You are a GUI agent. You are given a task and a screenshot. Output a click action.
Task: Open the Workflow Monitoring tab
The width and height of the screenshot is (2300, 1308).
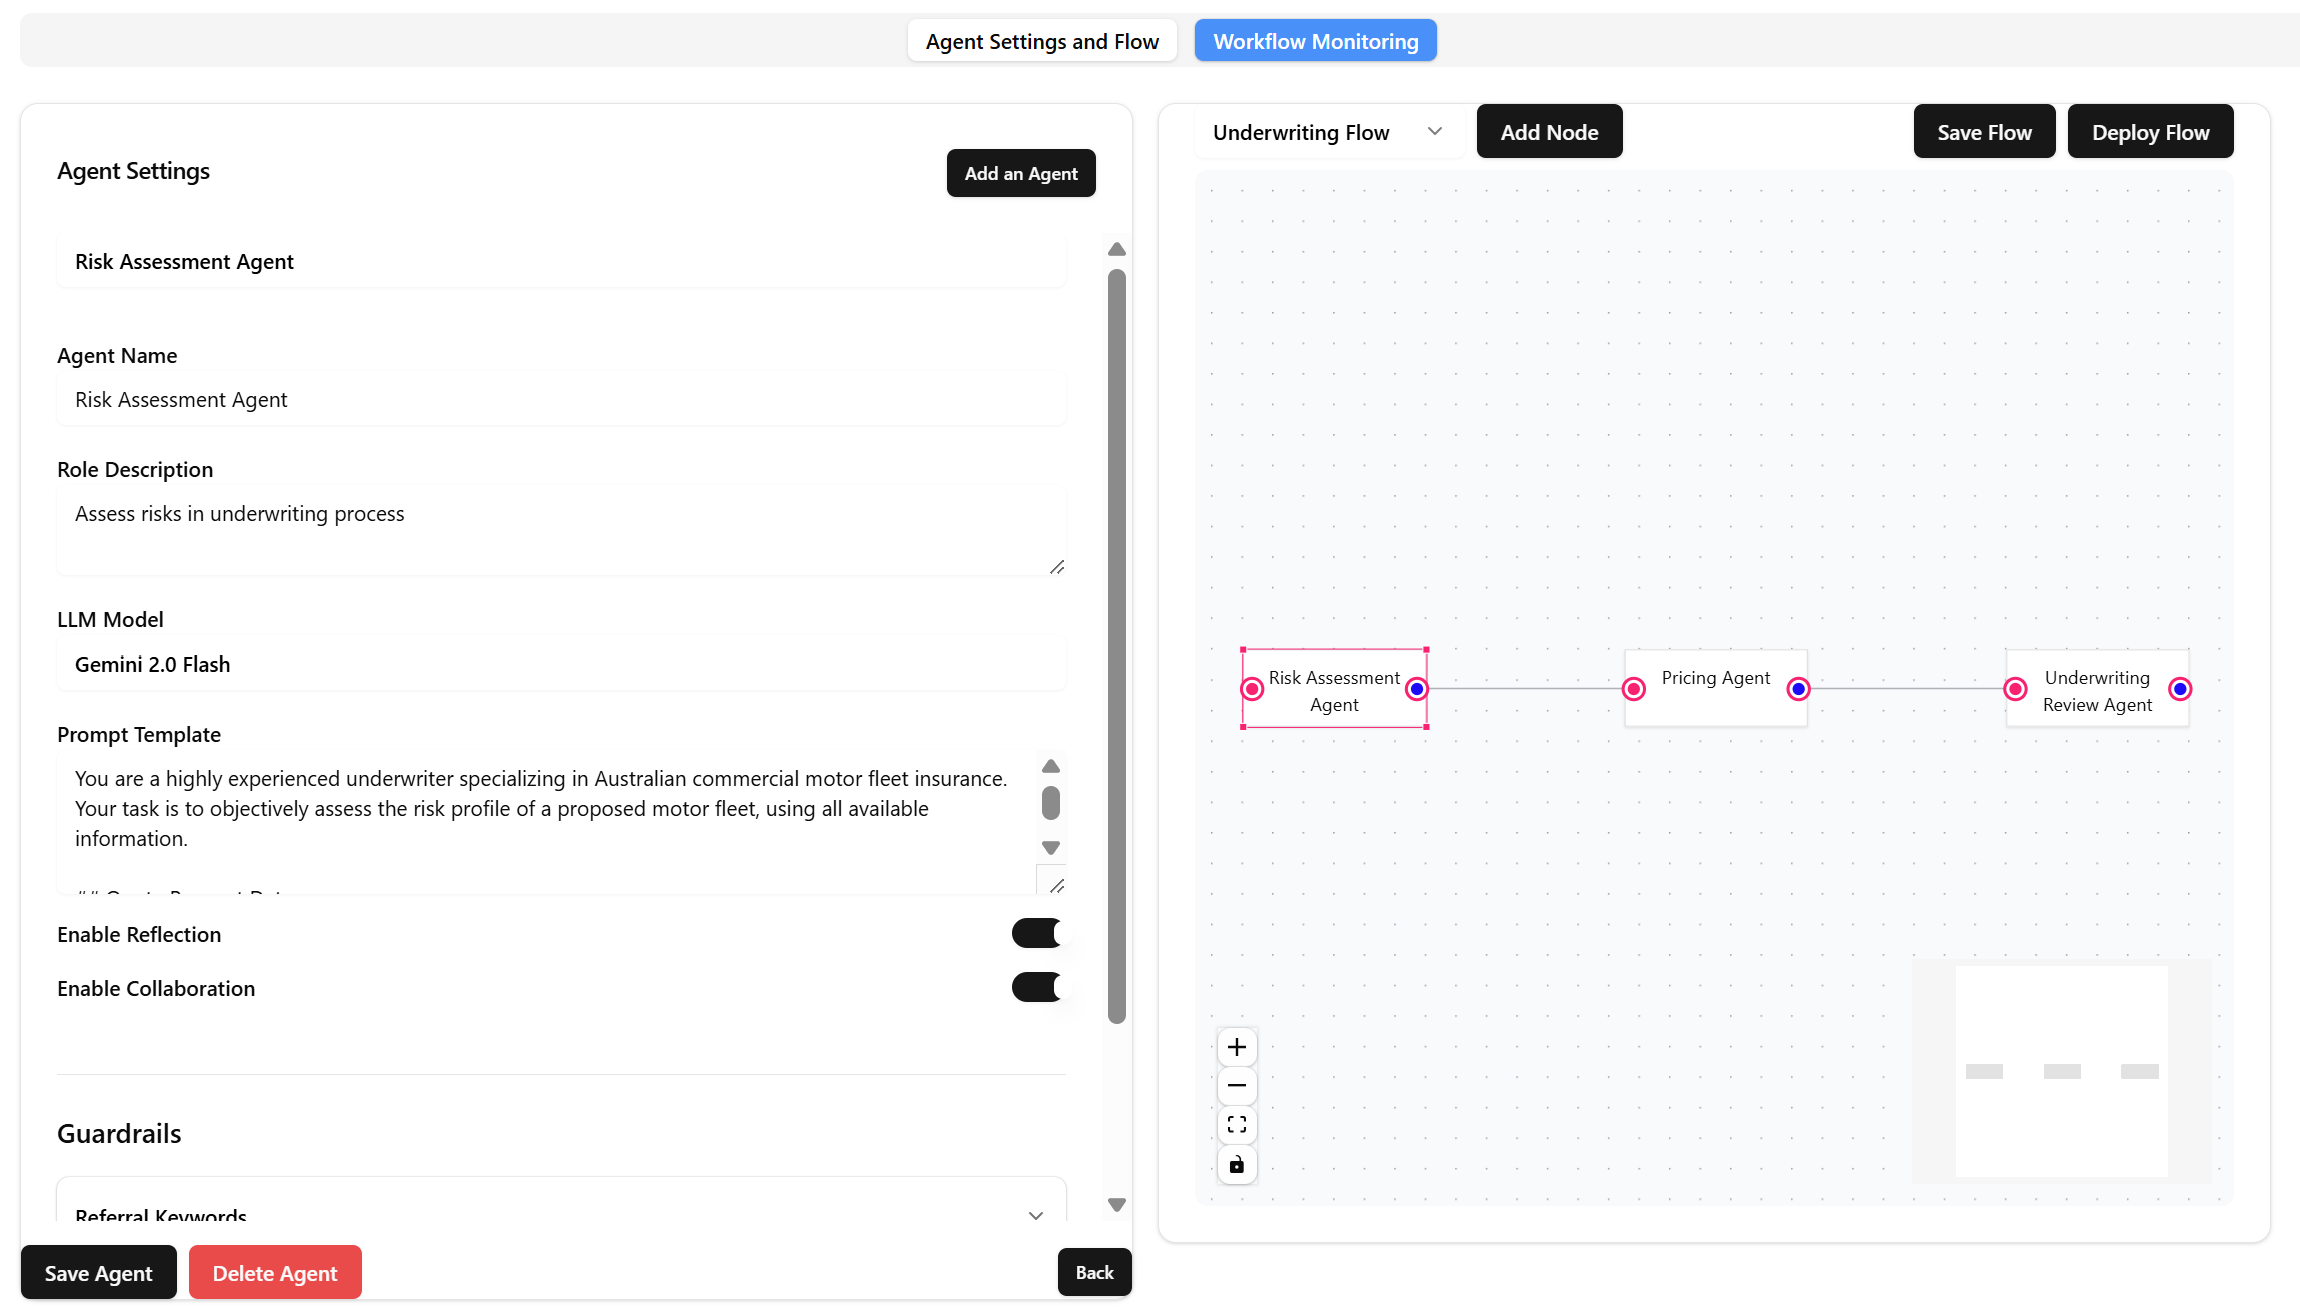[1315, 40]
